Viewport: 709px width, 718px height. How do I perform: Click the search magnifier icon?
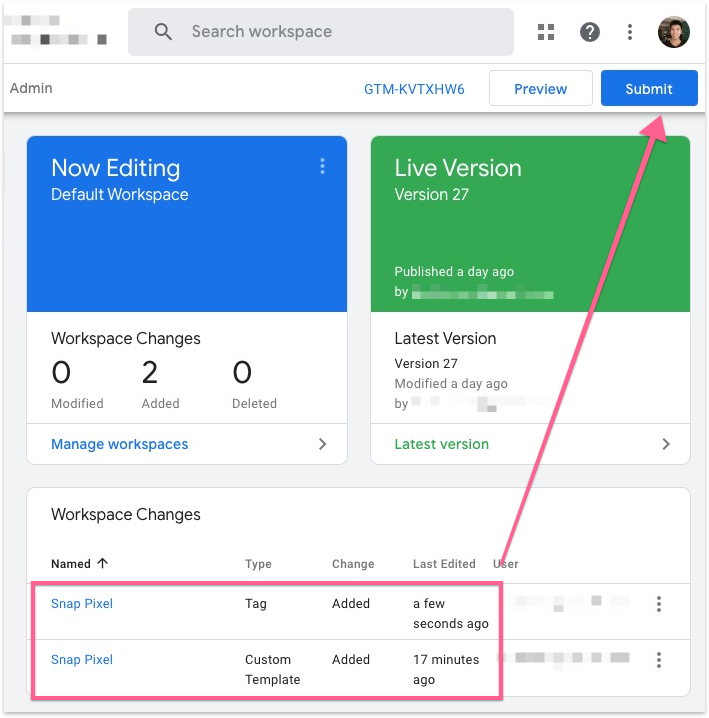pos(163,32)
